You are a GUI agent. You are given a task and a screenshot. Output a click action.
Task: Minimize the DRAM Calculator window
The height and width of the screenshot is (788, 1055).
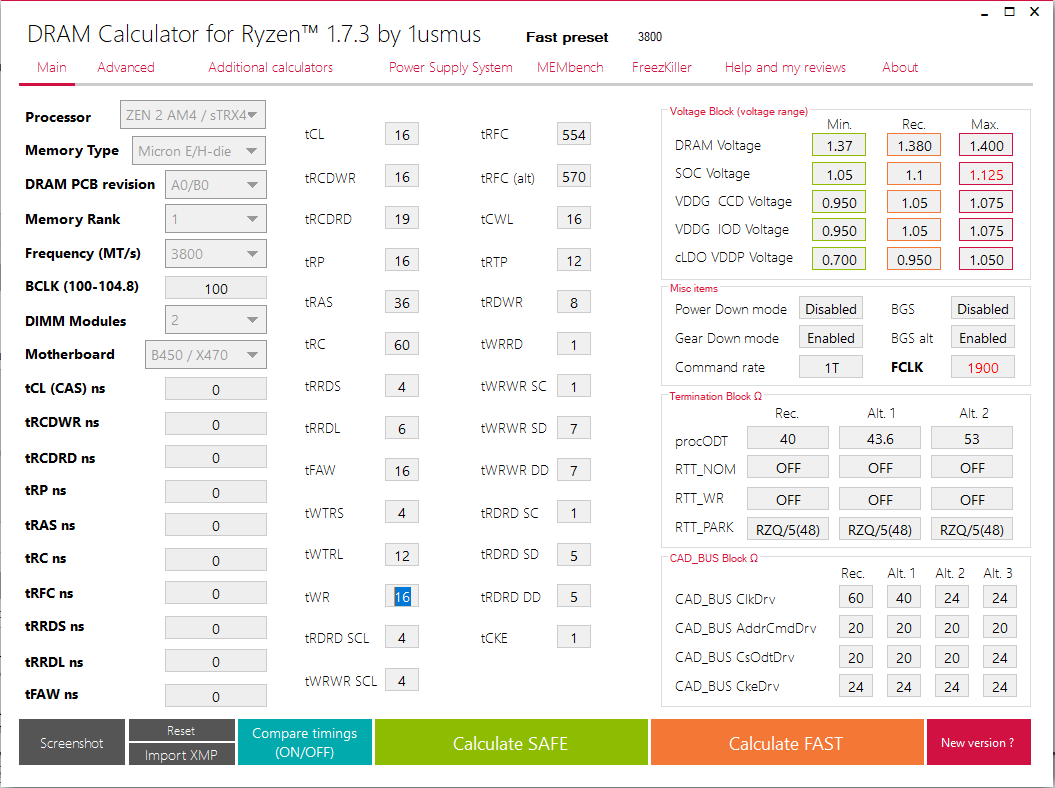click(x=984, y=13)
